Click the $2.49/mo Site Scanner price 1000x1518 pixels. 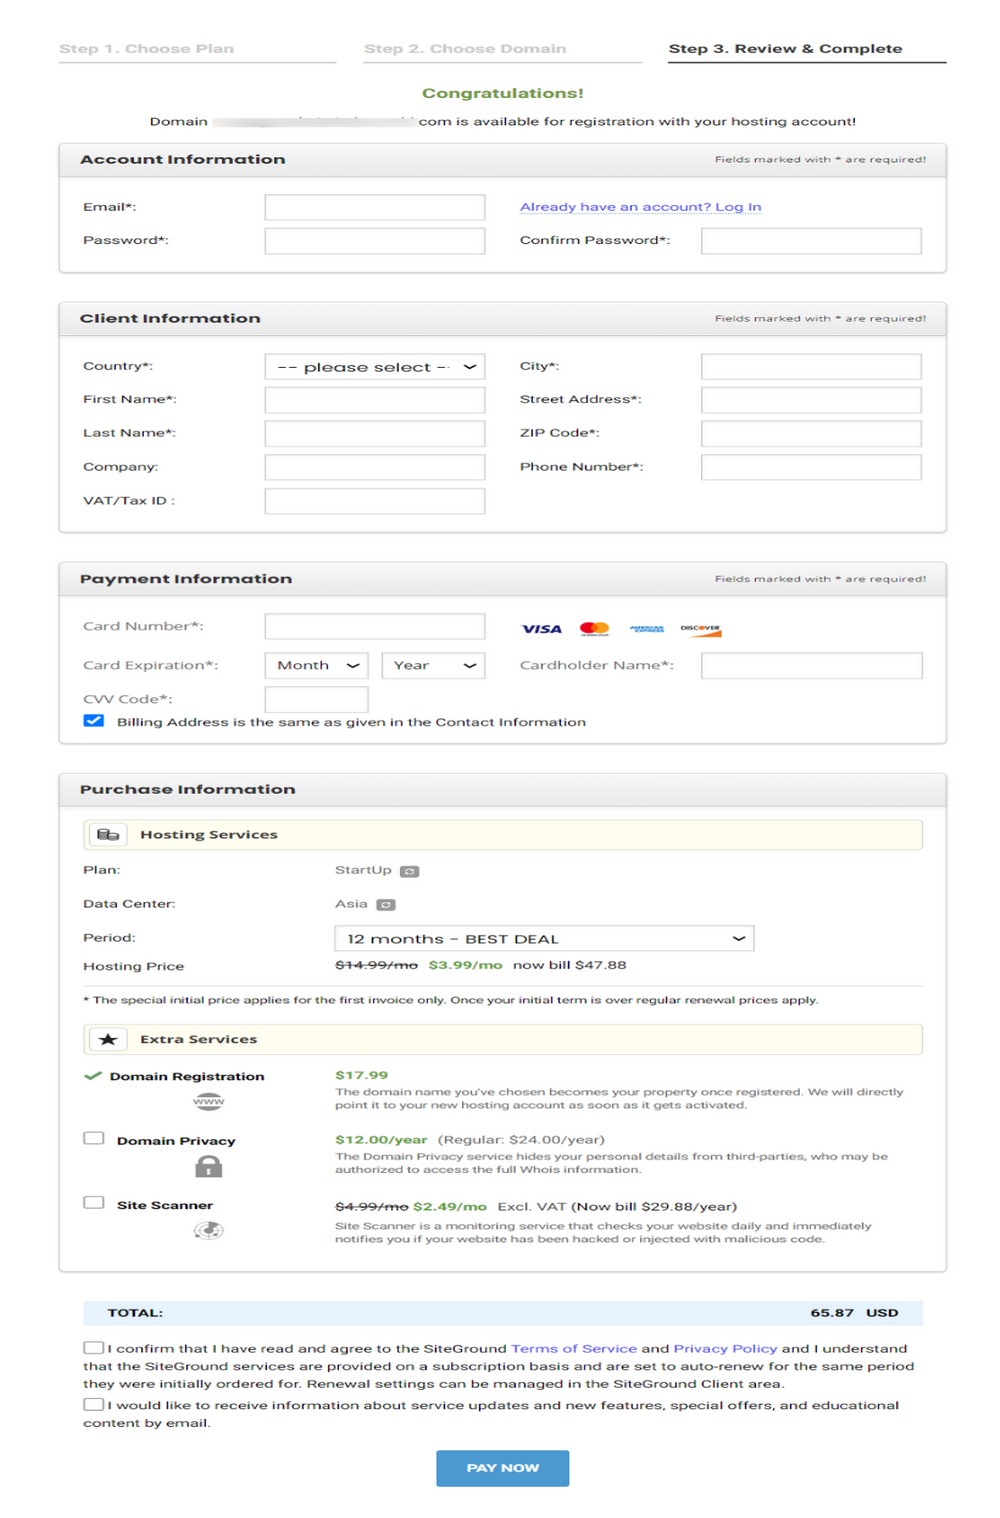point(450,1207)
